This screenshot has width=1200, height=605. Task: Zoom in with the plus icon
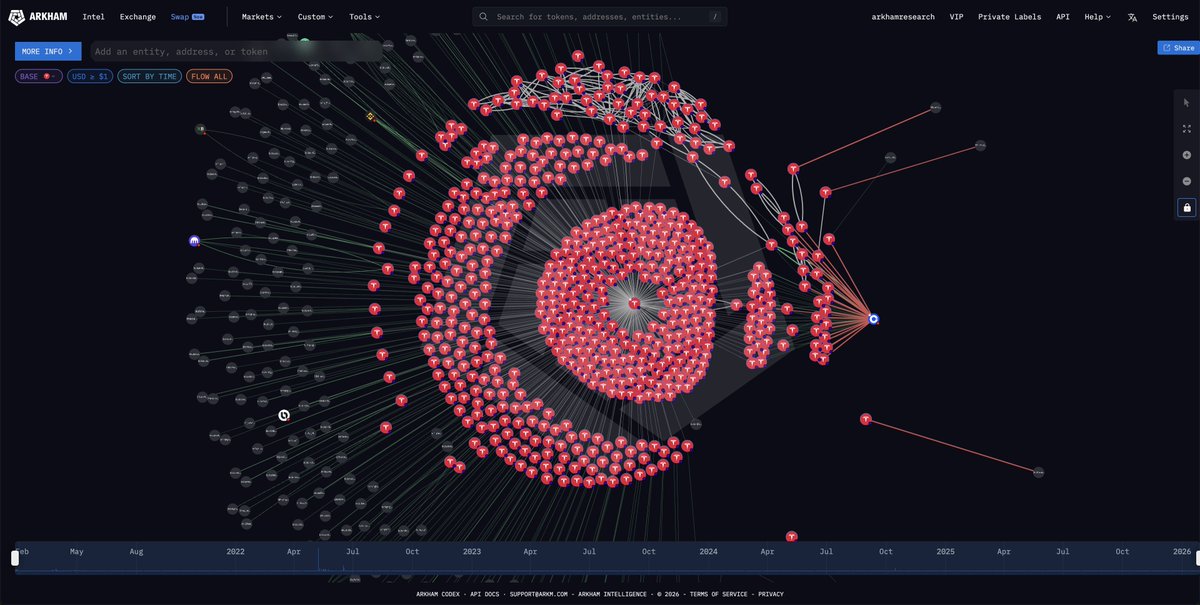pyautogui.click(x=1186, y=155)
